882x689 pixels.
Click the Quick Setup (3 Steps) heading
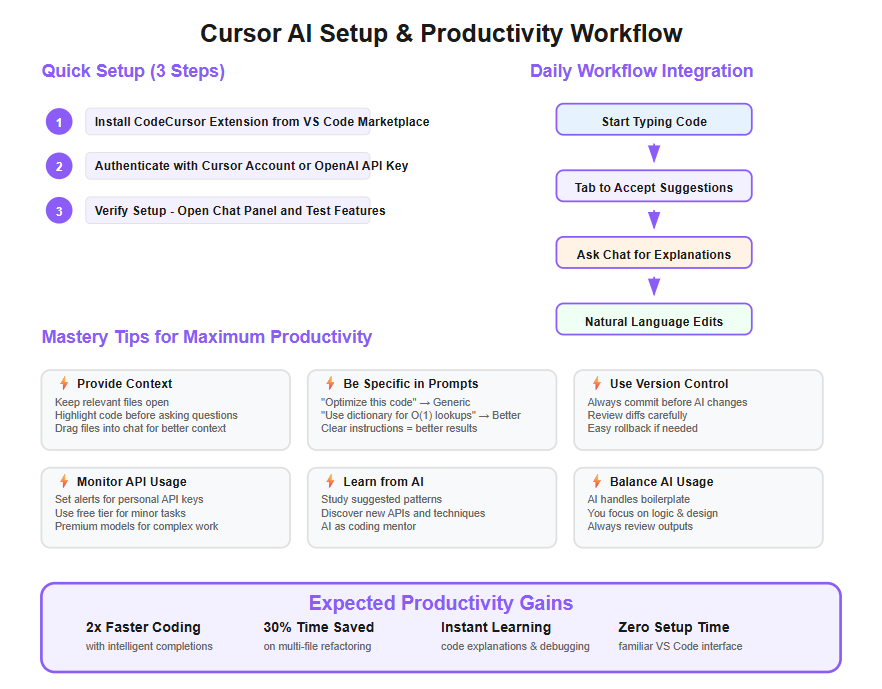coord(133,71)
